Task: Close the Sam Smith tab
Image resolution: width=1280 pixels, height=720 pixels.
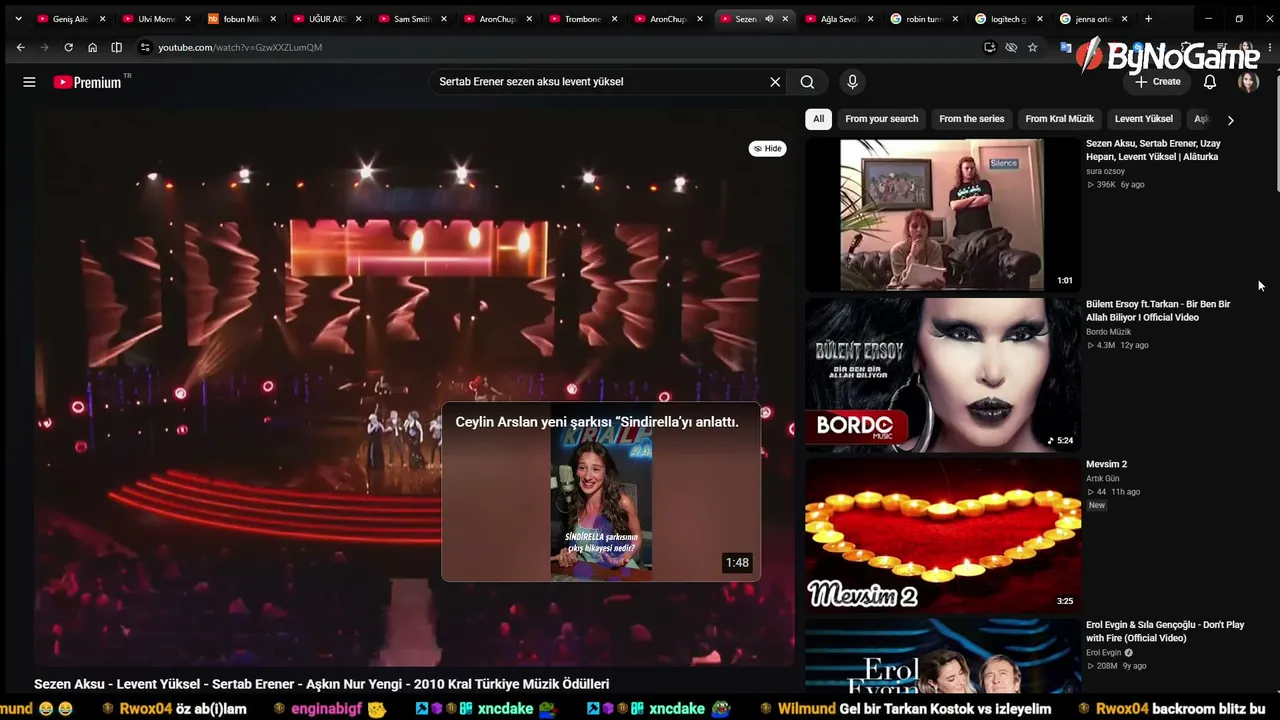Action: (x=443, y=19)
